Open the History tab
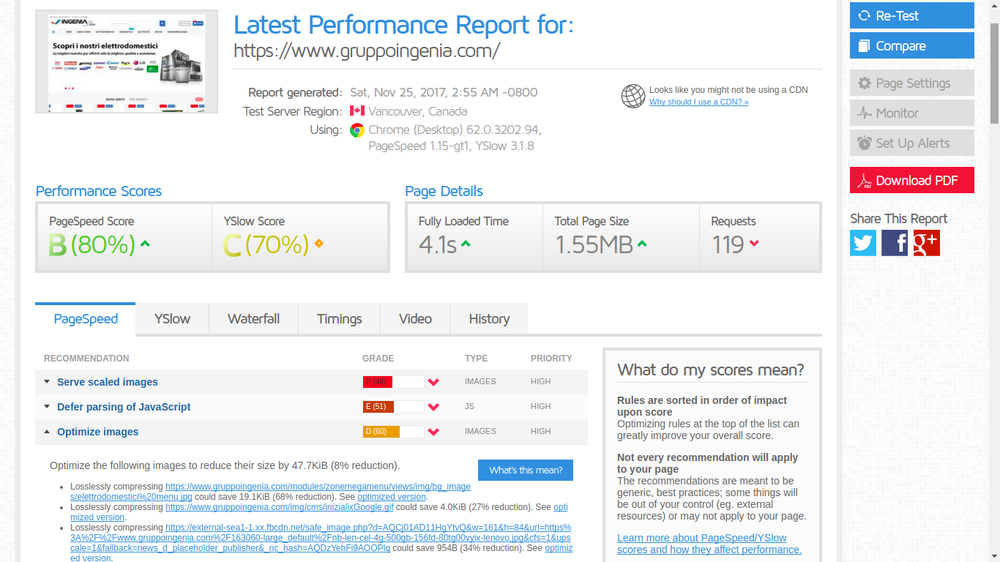 point(489,318)
